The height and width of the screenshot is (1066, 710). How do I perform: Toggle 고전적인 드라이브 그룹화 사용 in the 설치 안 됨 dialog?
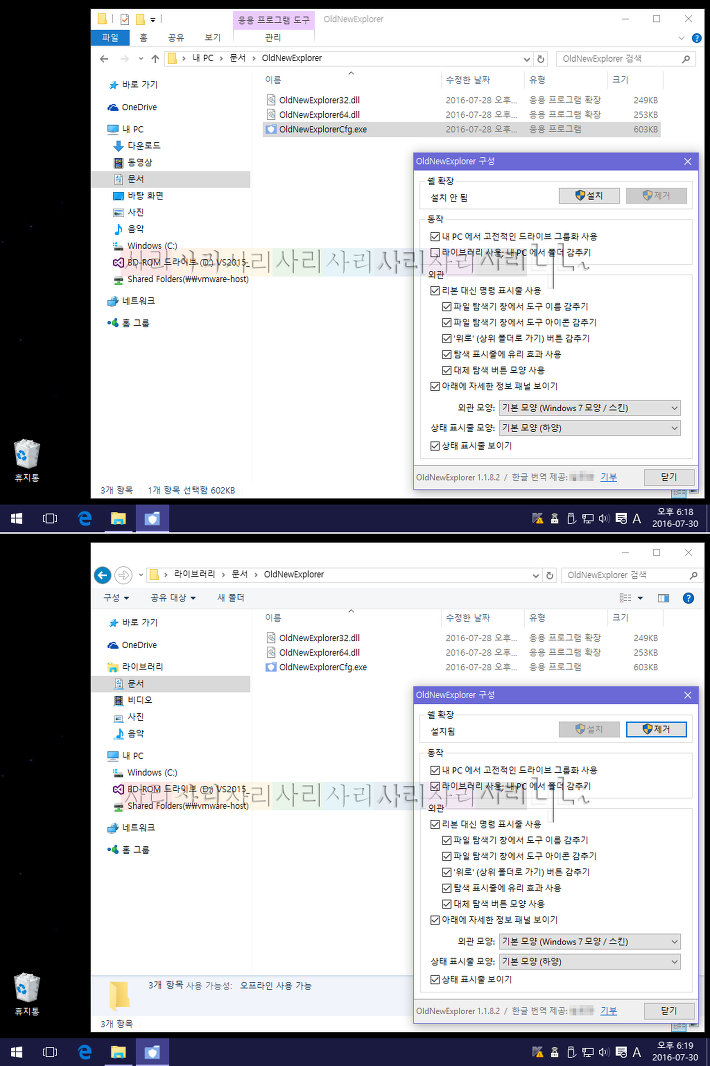(435, 237)
